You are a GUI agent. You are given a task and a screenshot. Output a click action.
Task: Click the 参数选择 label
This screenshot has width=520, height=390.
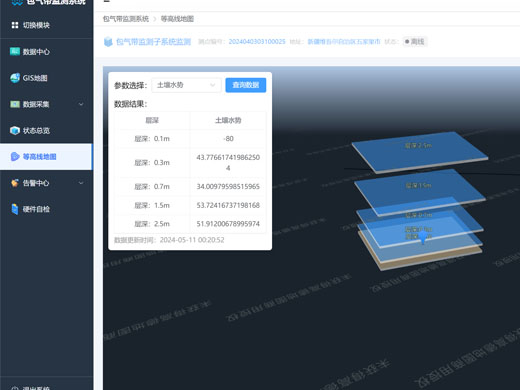(130, 86)
